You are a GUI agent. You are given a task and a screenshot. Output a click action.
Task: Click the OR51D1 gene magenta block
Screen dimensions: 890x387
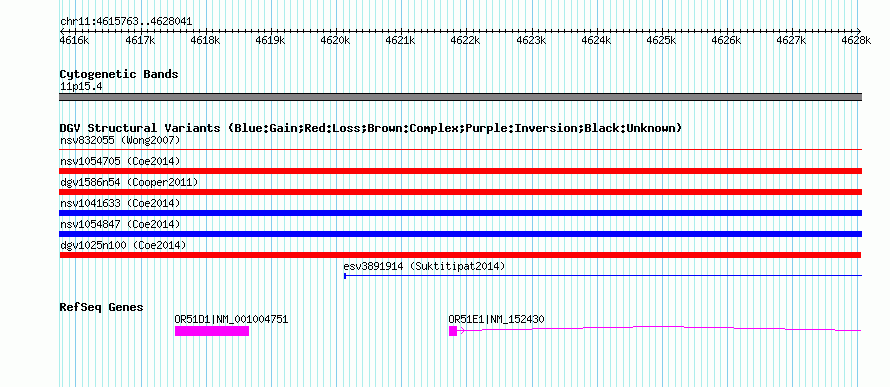click(x=212, y=331)
